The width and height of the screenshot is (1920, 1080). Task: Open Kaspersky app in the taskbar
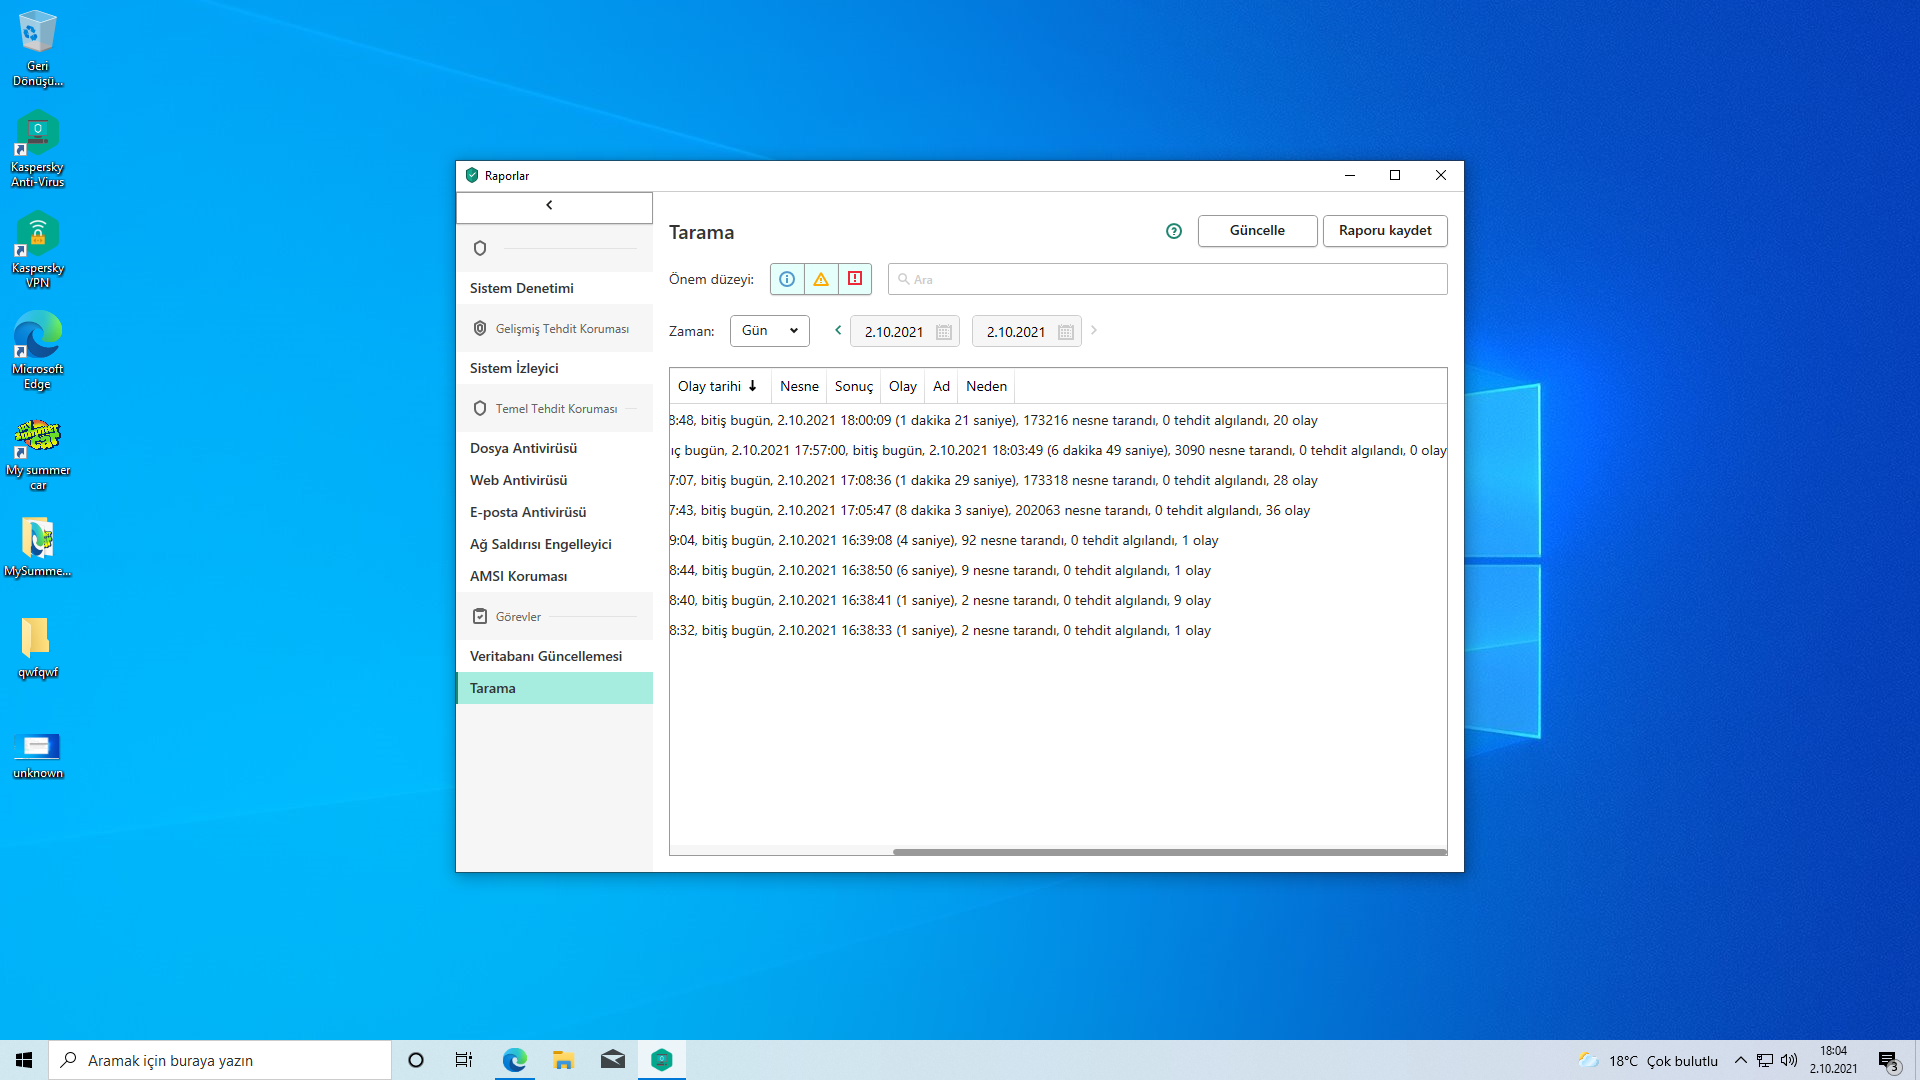[661, 1060]
